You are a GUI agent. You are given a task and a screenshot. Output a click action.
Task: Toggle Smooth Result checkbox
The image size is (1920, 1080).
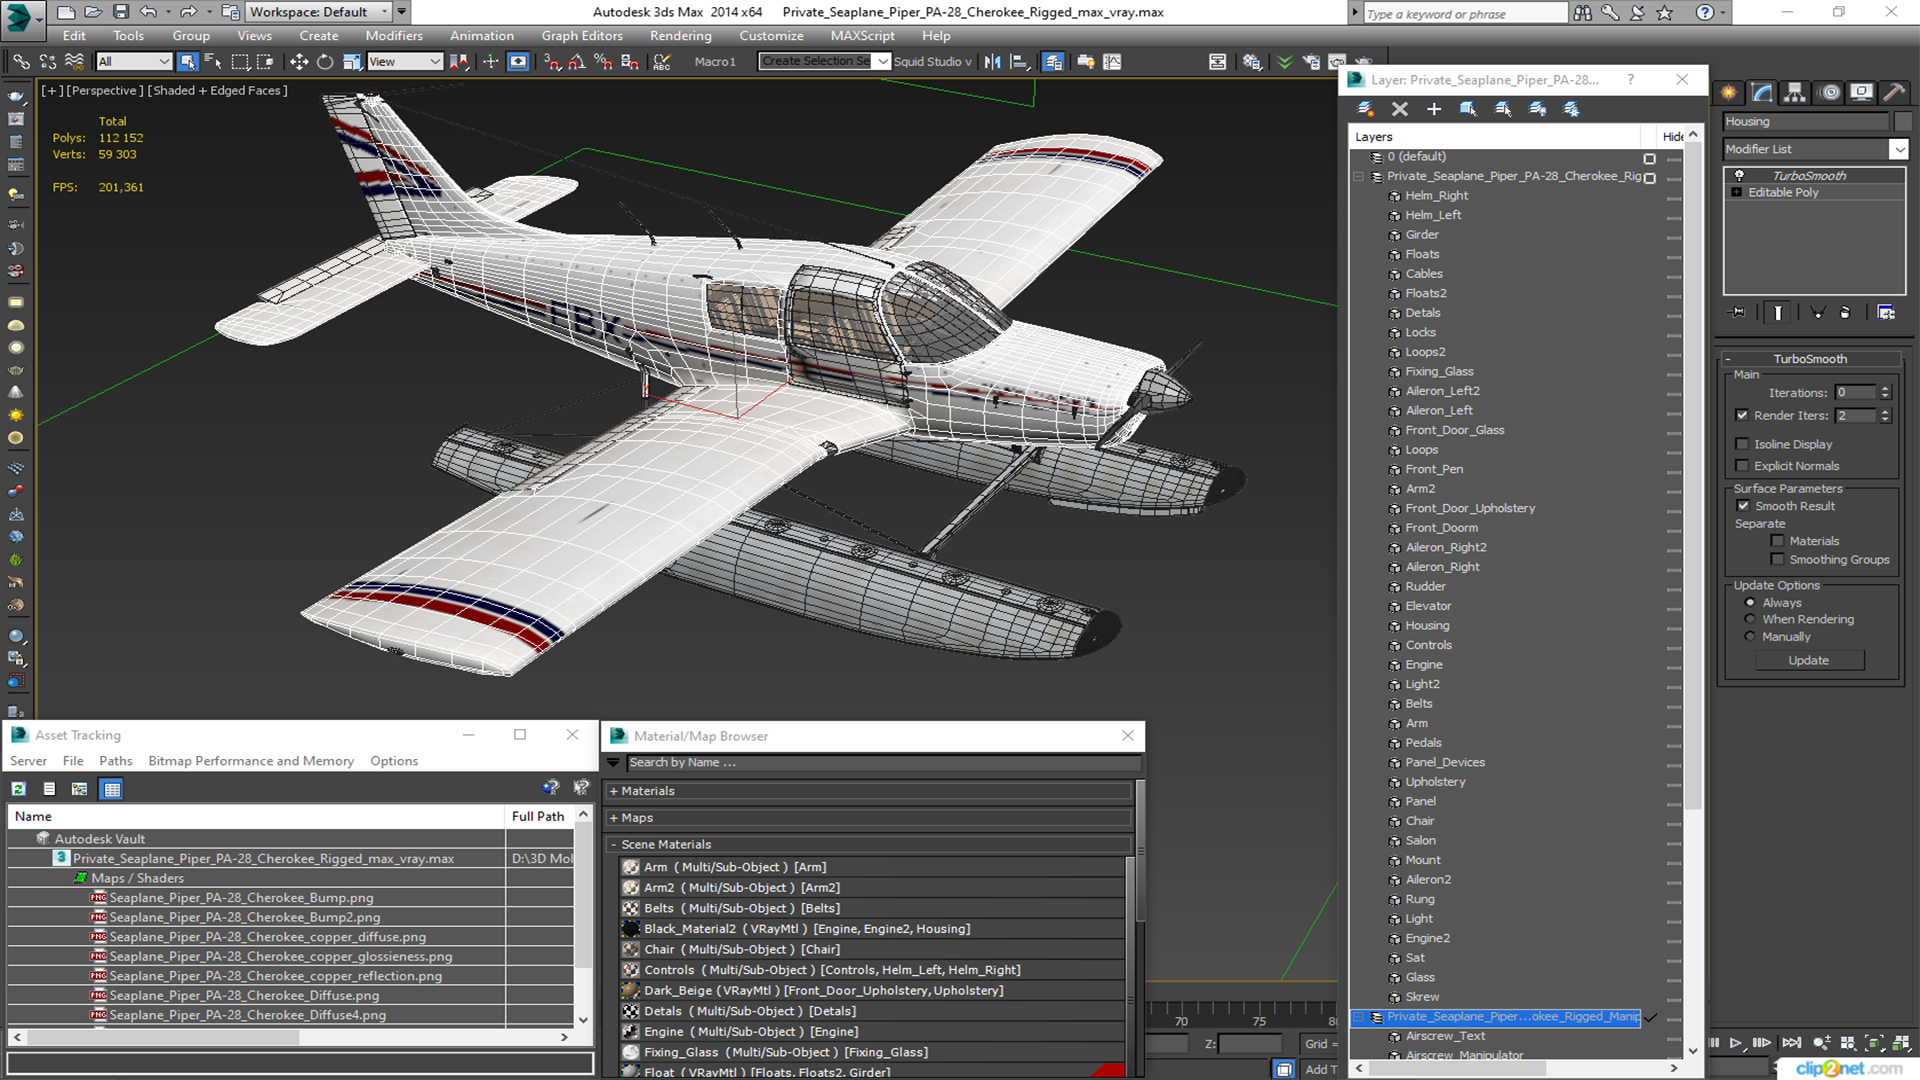click(1743, 506)
